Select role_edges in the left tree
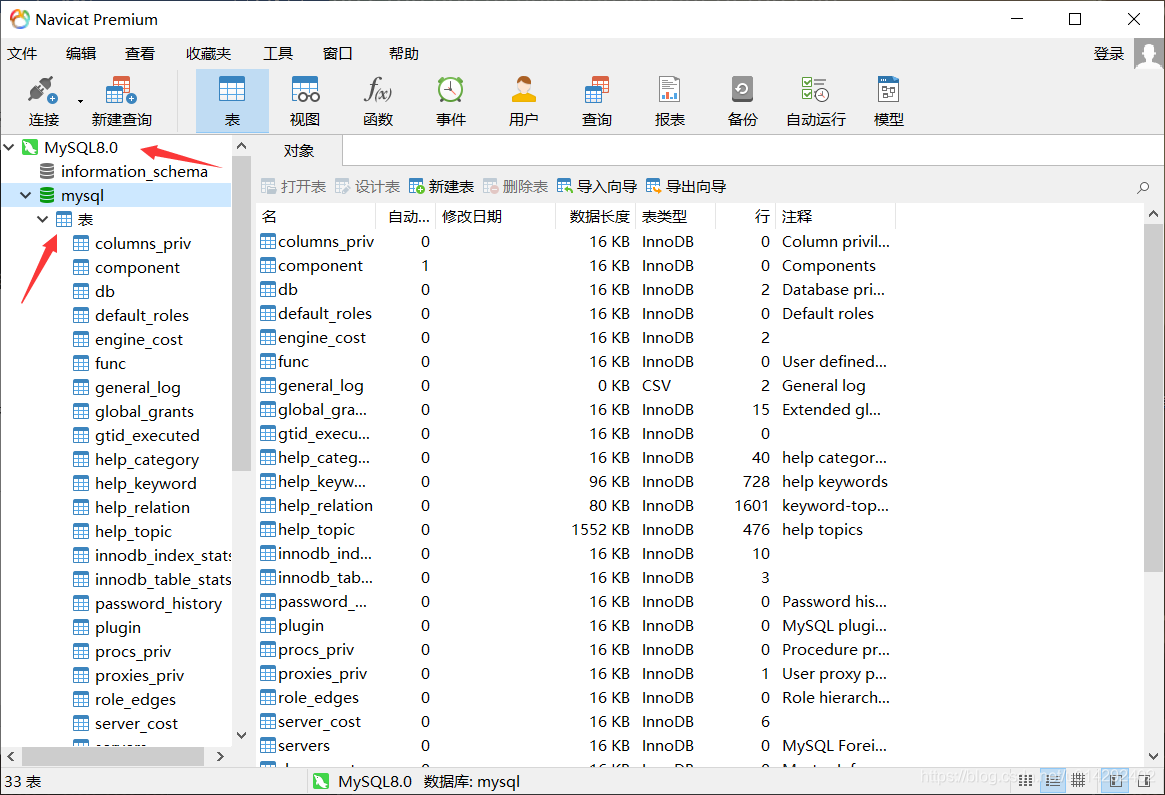The image size is (1165, 795). coord(135,699)
